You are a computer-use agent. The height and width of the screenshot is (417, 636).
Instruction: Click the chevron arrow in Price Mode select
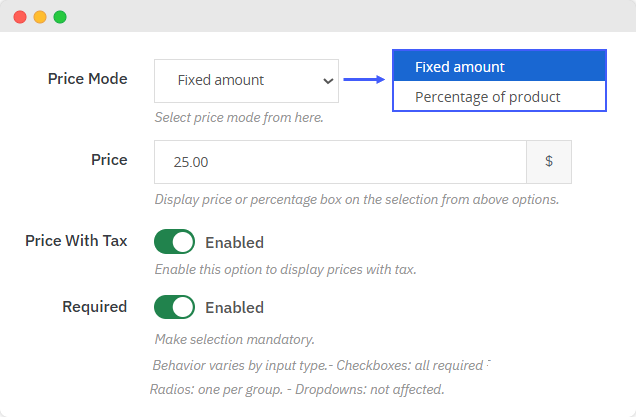point(327,81)
